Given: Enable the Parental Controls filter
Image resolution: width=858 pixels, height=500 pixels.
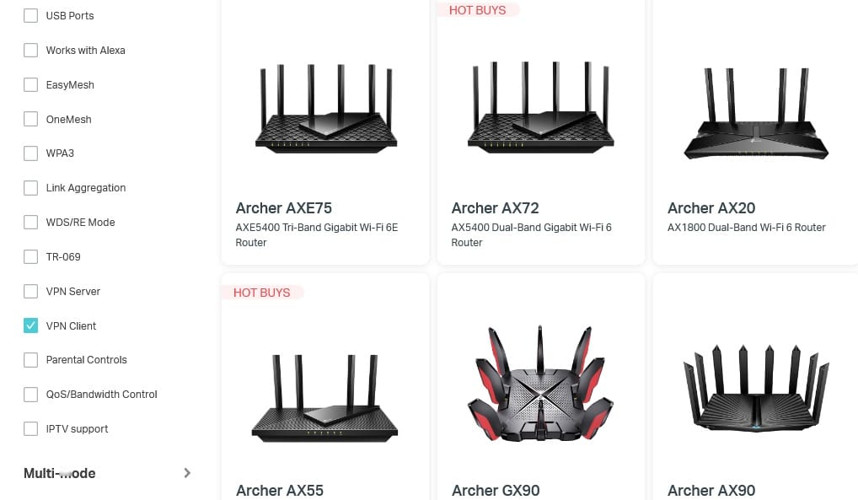Looking at the screenshot, I should [31, 360].
